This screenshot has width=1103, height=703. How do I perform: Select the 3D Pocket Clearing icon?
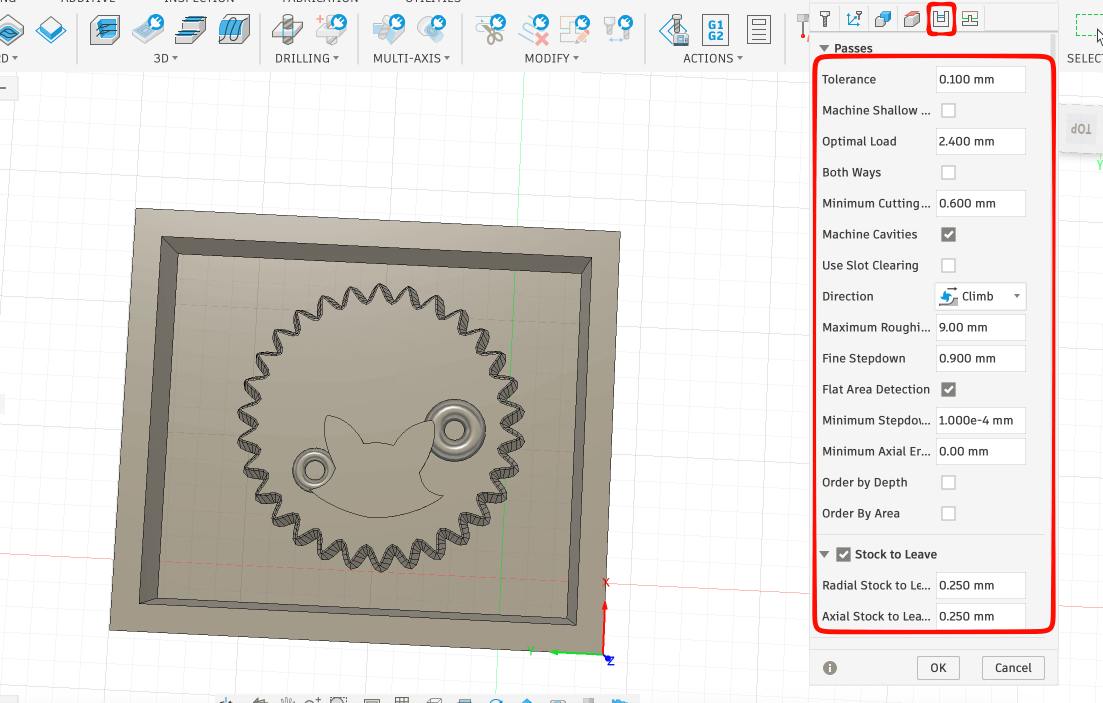tap(148, 30)
